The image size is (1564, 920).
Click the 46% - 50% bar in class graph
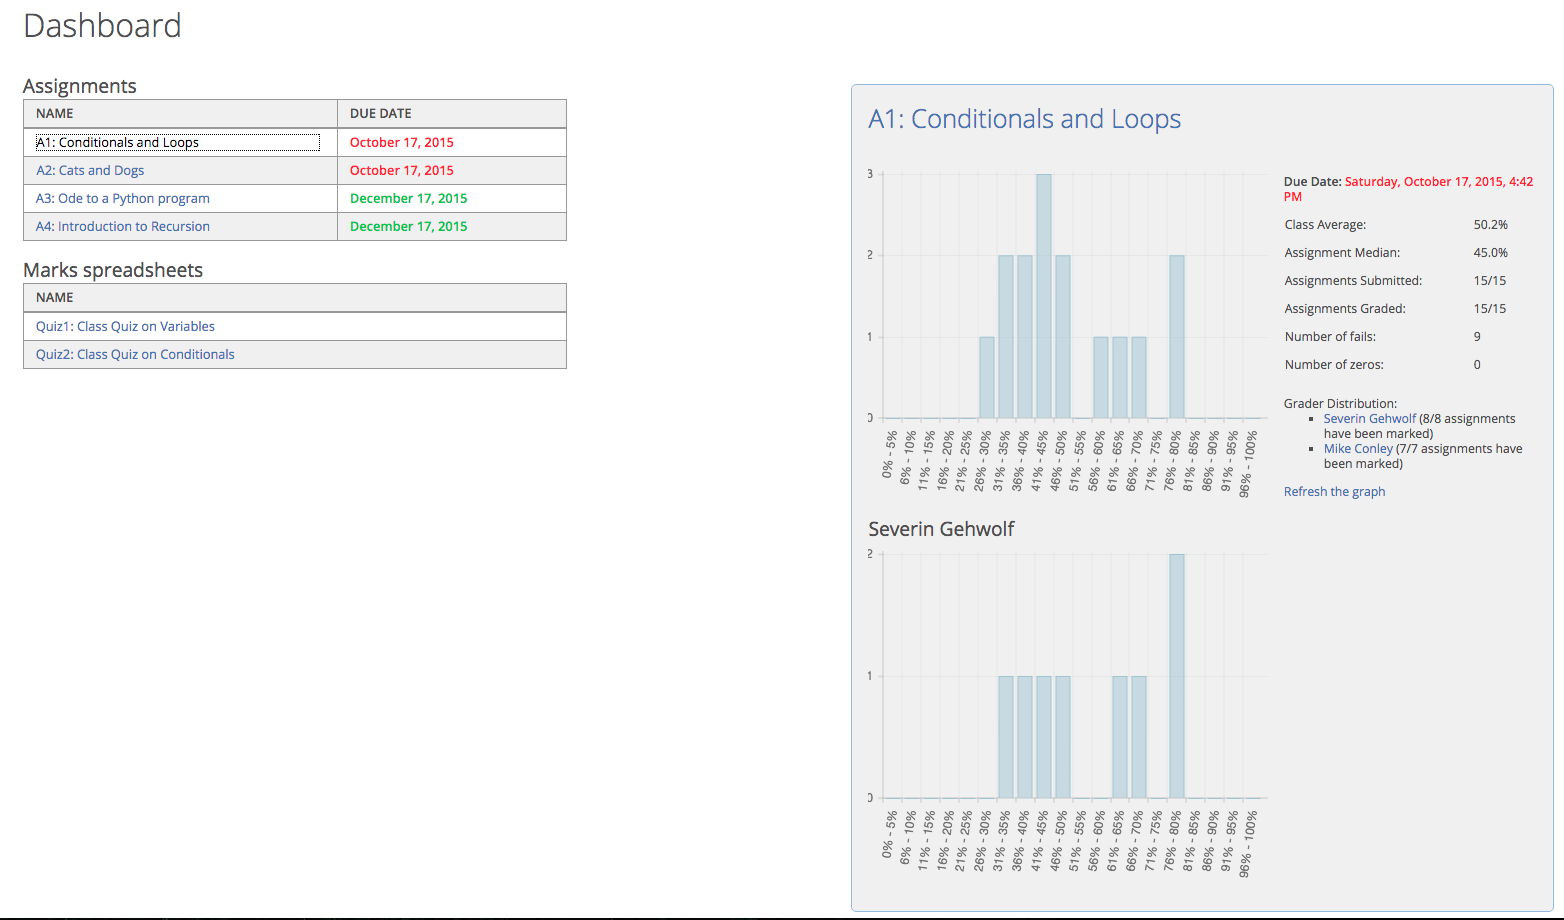tap(1063, 337)
